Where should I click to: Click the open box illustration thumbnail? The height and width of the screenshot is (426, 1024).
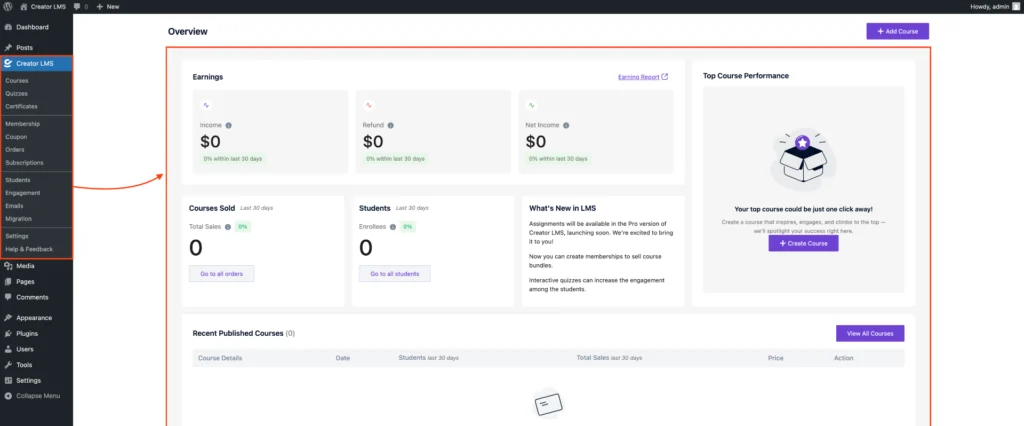[x=803, y=160]
